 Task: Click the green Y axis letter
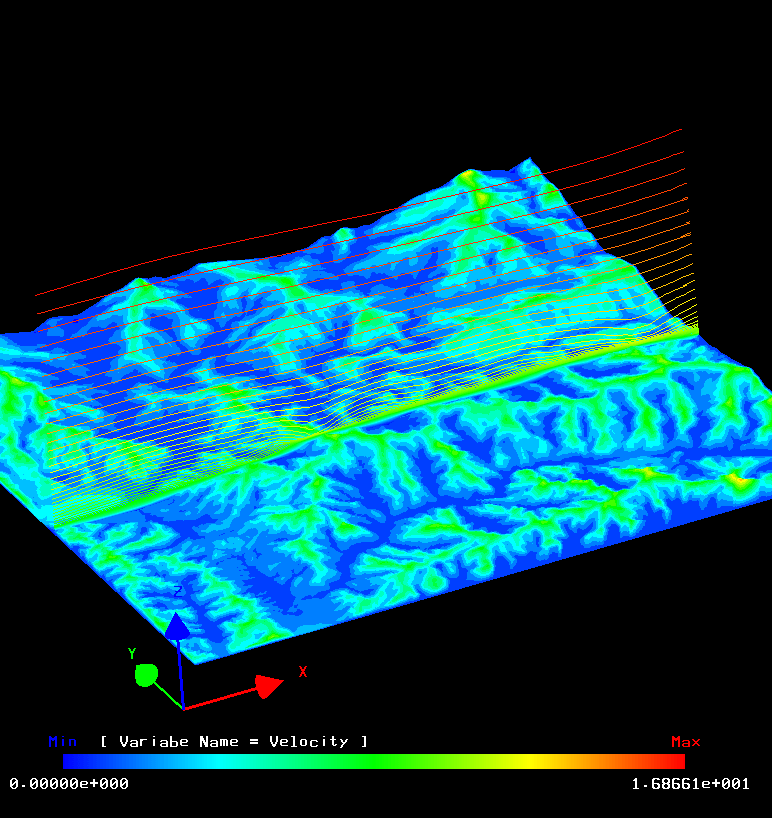[132, 654]
